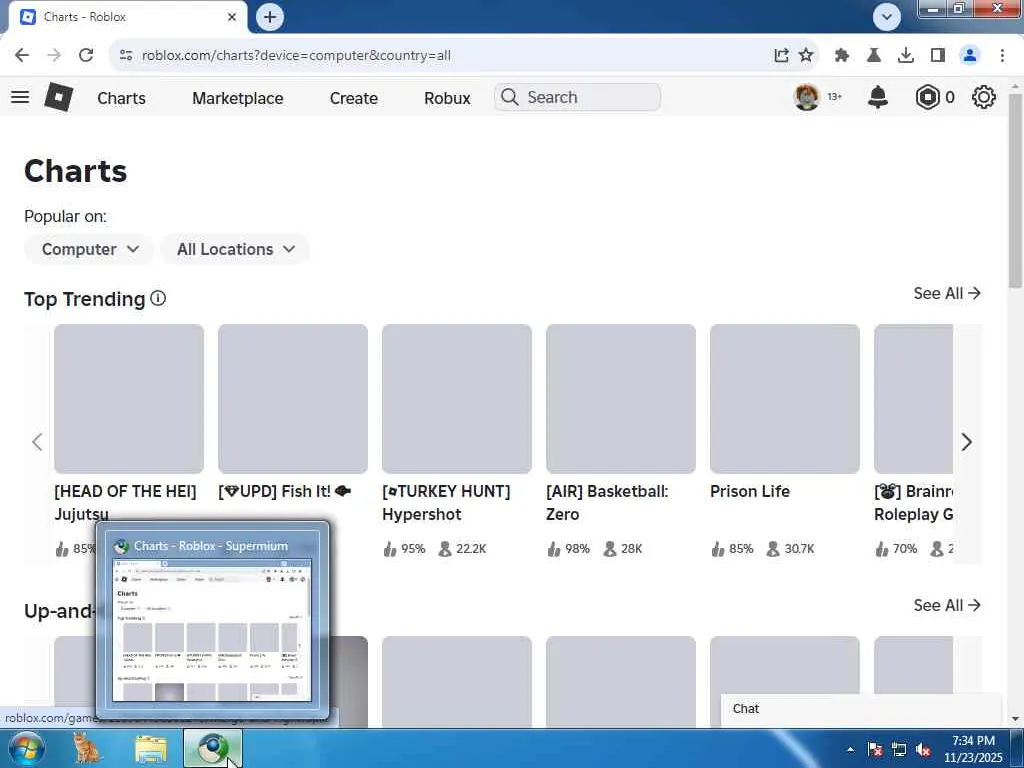The width and height of the screenshot is (1024, 768).
Task: Click the tab search dropdown arrow
Action: (887, 17)
